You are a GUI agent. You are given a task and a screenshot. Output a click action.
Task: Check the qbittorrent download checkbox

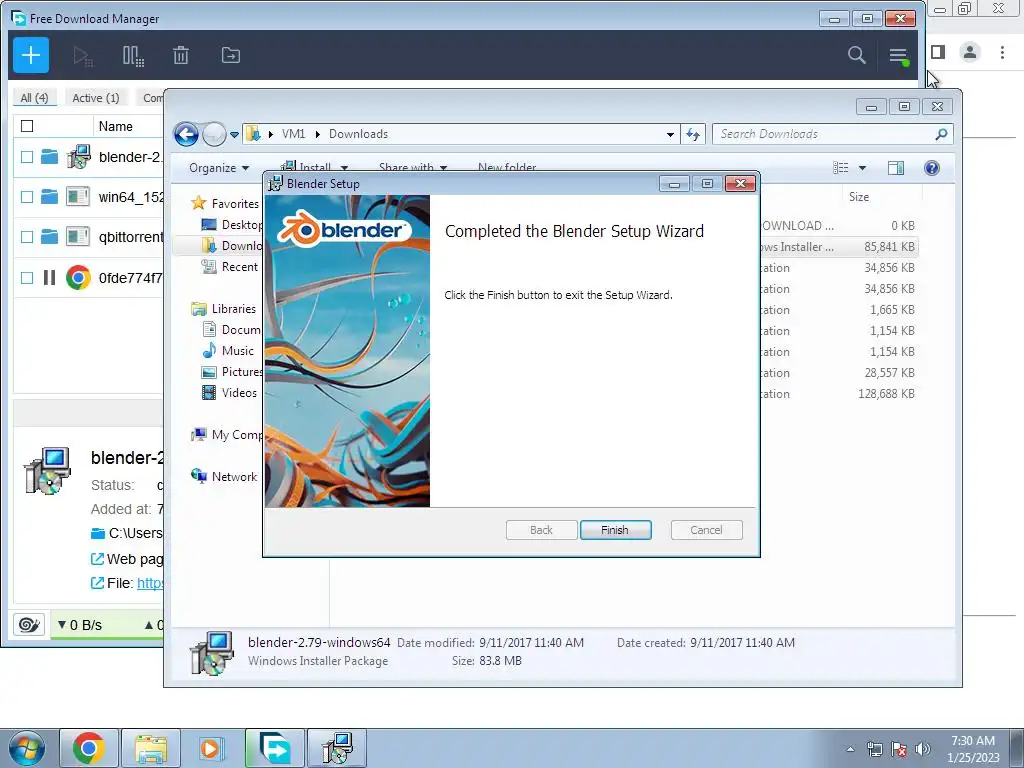[x=27, y=236]
